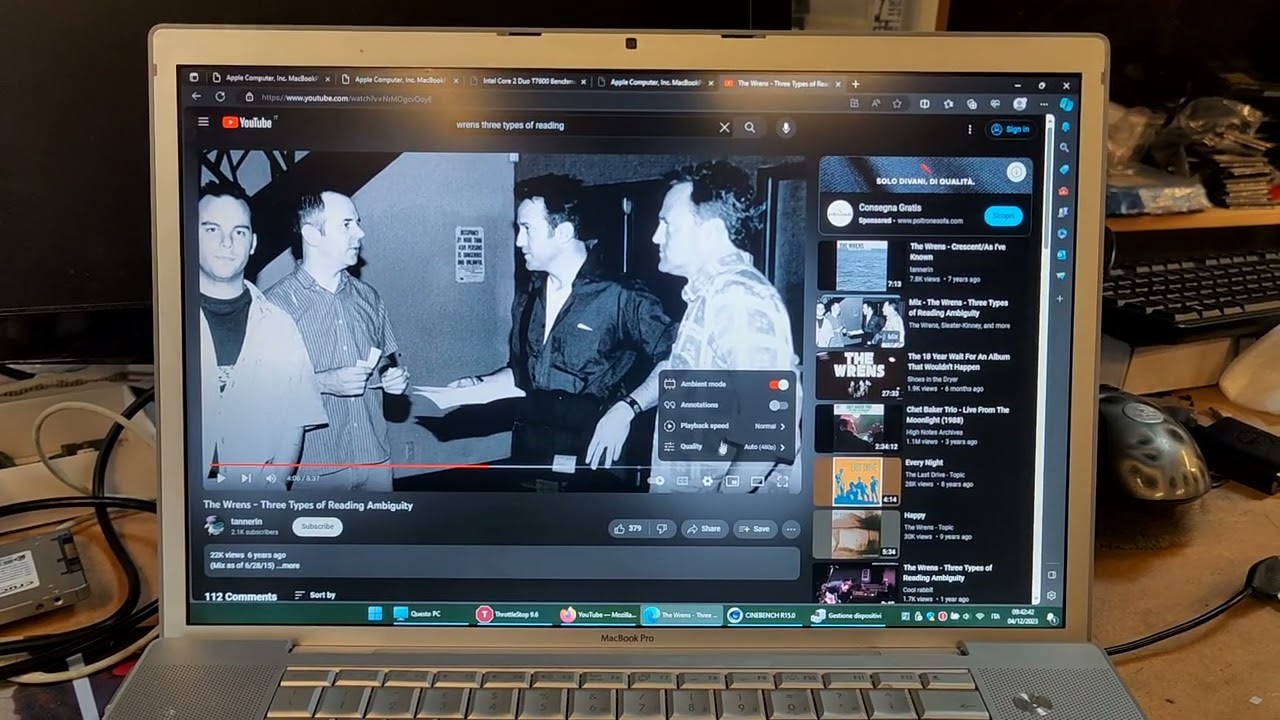This screenshot has height=720, width=1280.
Task: Activate miniplayer mode icon
Action: pyautogui.click(x=732, y=481)
